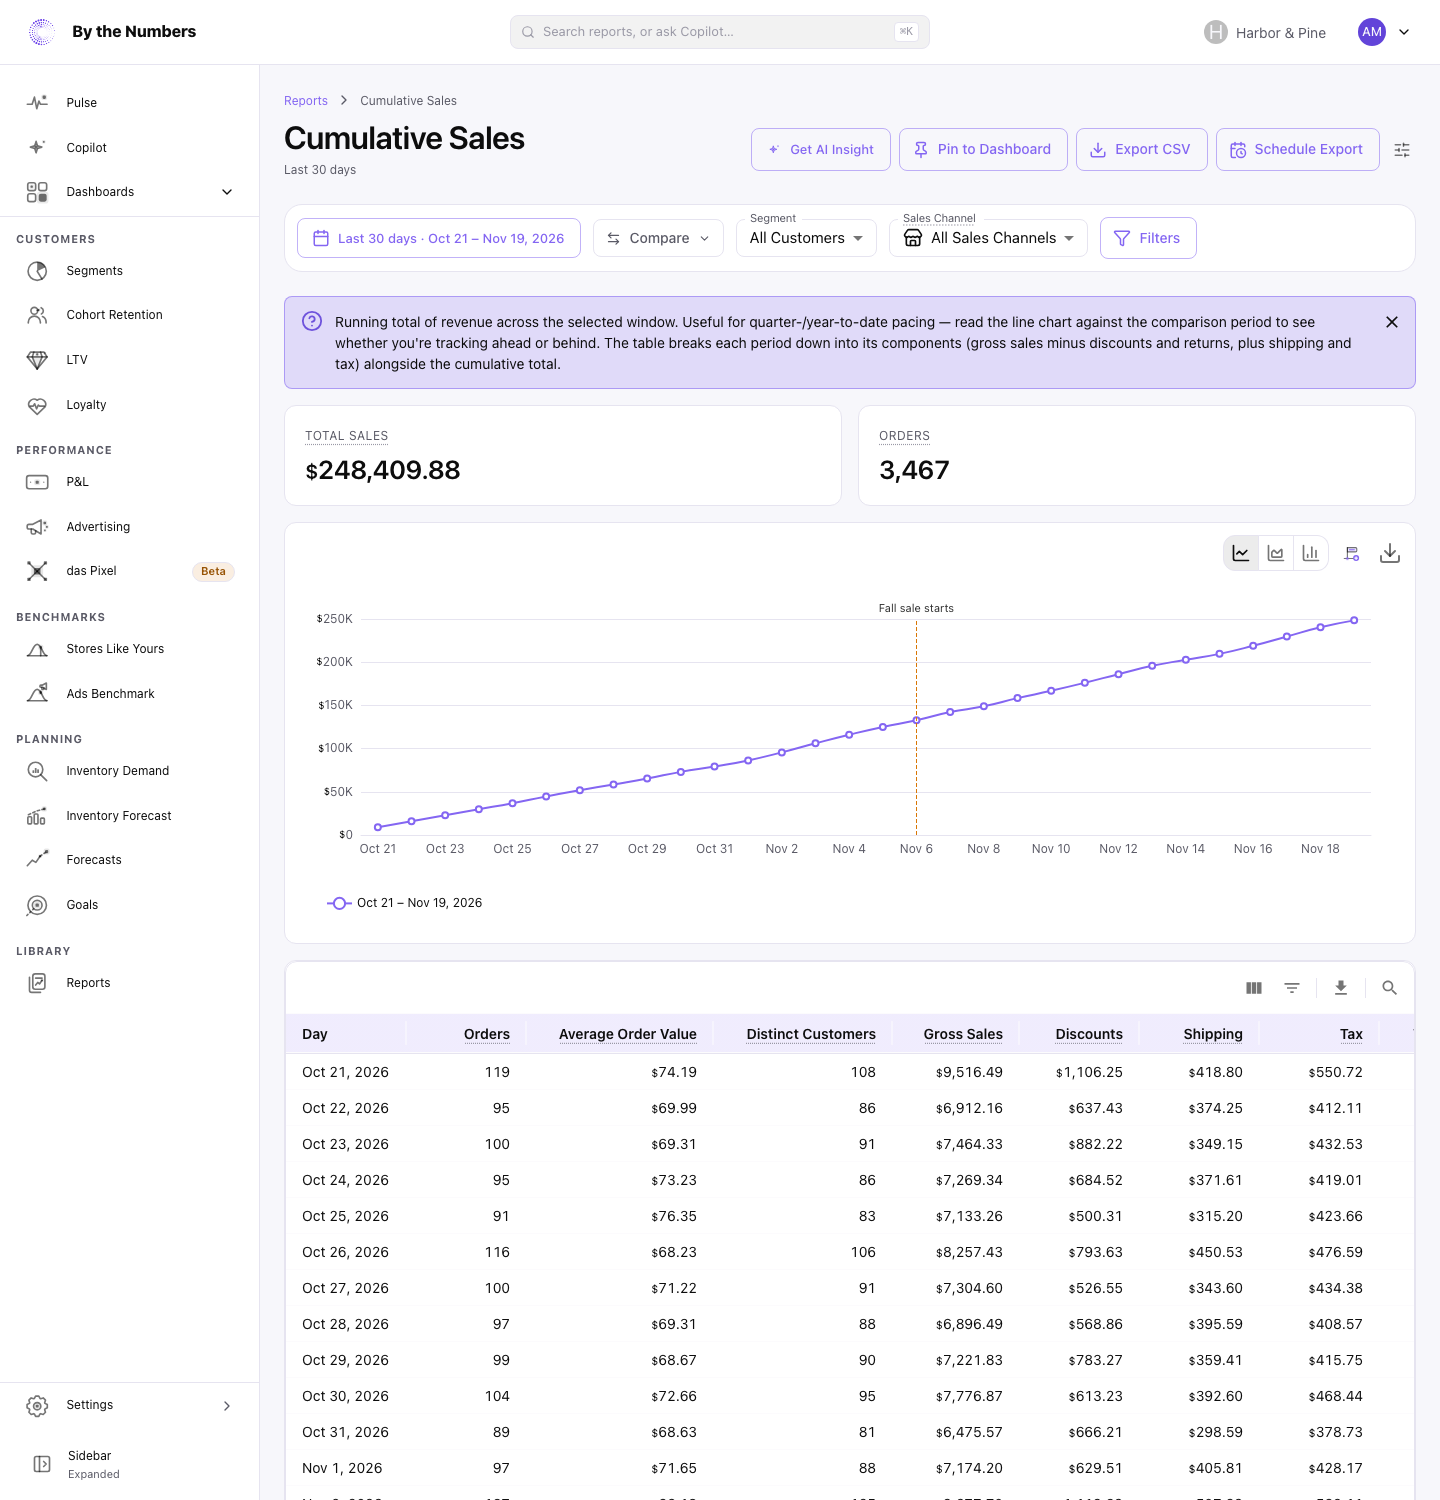Sort table by Day column
The image size is (1440, 1500).
(x=315, y=1034)
